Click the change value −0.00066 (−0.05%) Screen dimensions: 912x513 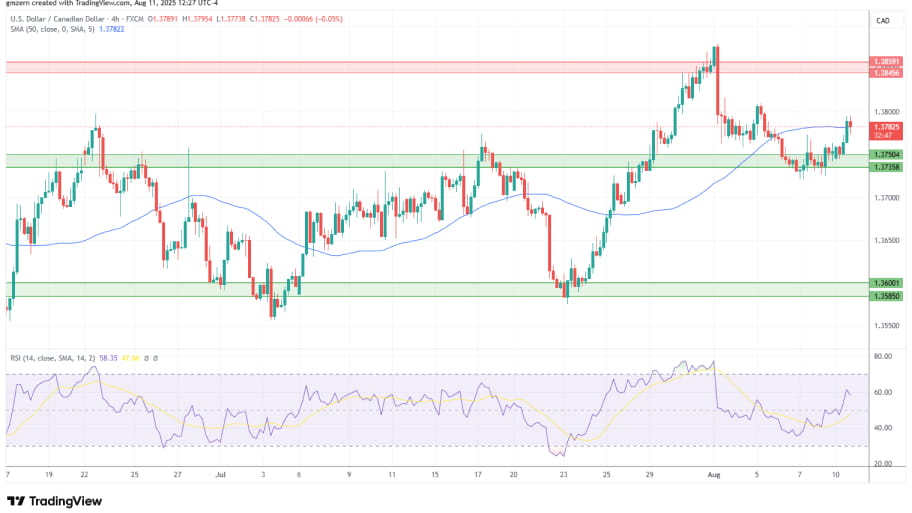click(x=313, y=19)
